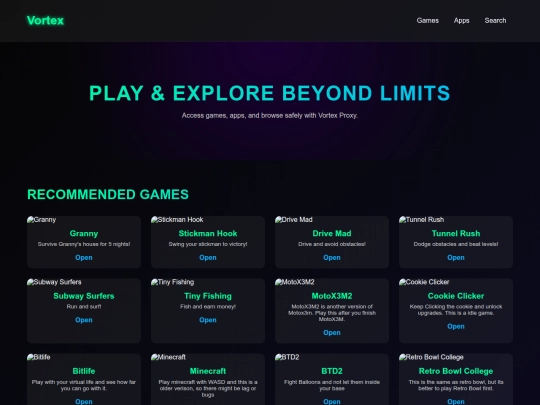Open the Games nav item
Image resolution: width=540 pixels, height=405 pixels.
(x=427, y=21)
